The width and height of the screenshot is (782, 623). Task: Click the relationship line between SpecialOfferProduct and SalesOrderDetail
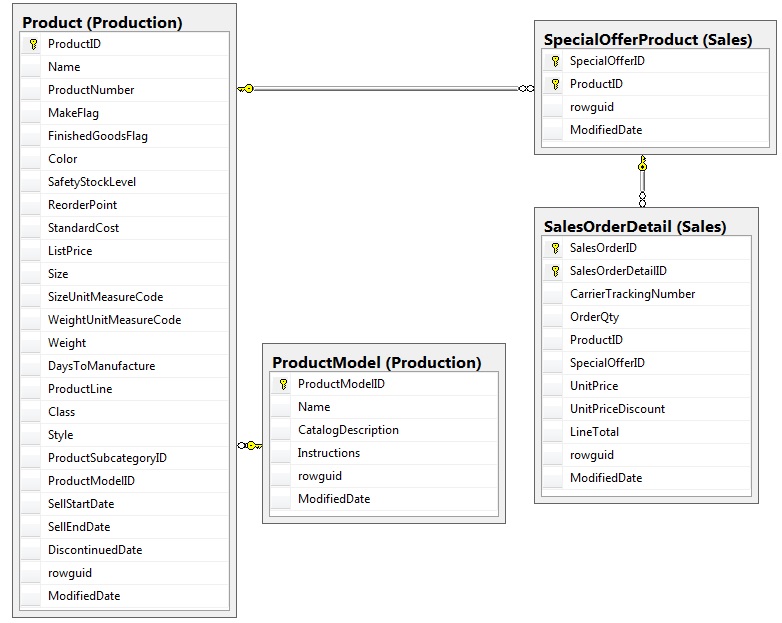(x=642, y=181)
